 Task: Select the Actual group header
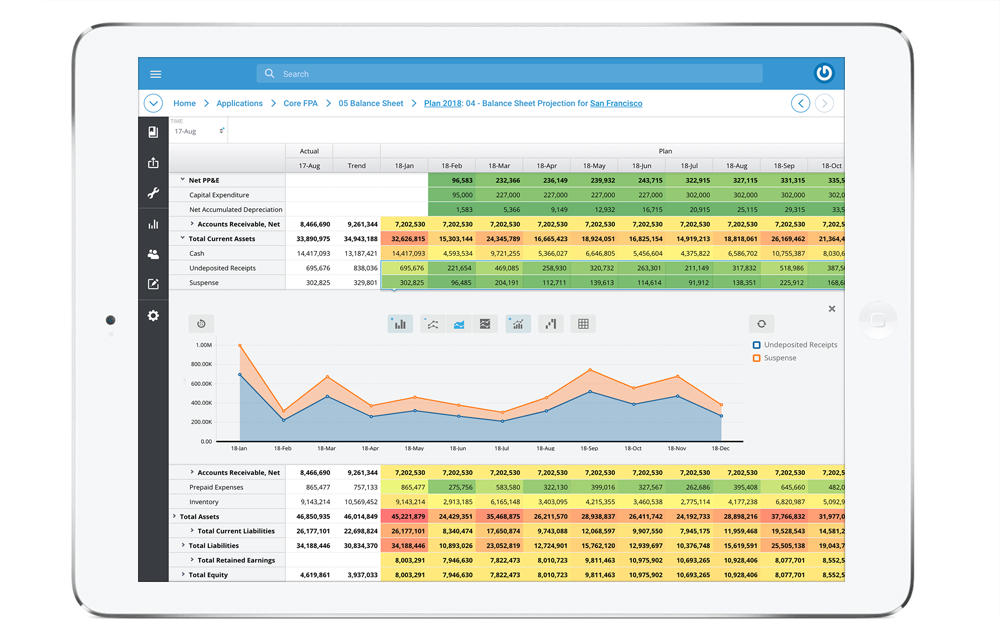pos(309,151)
